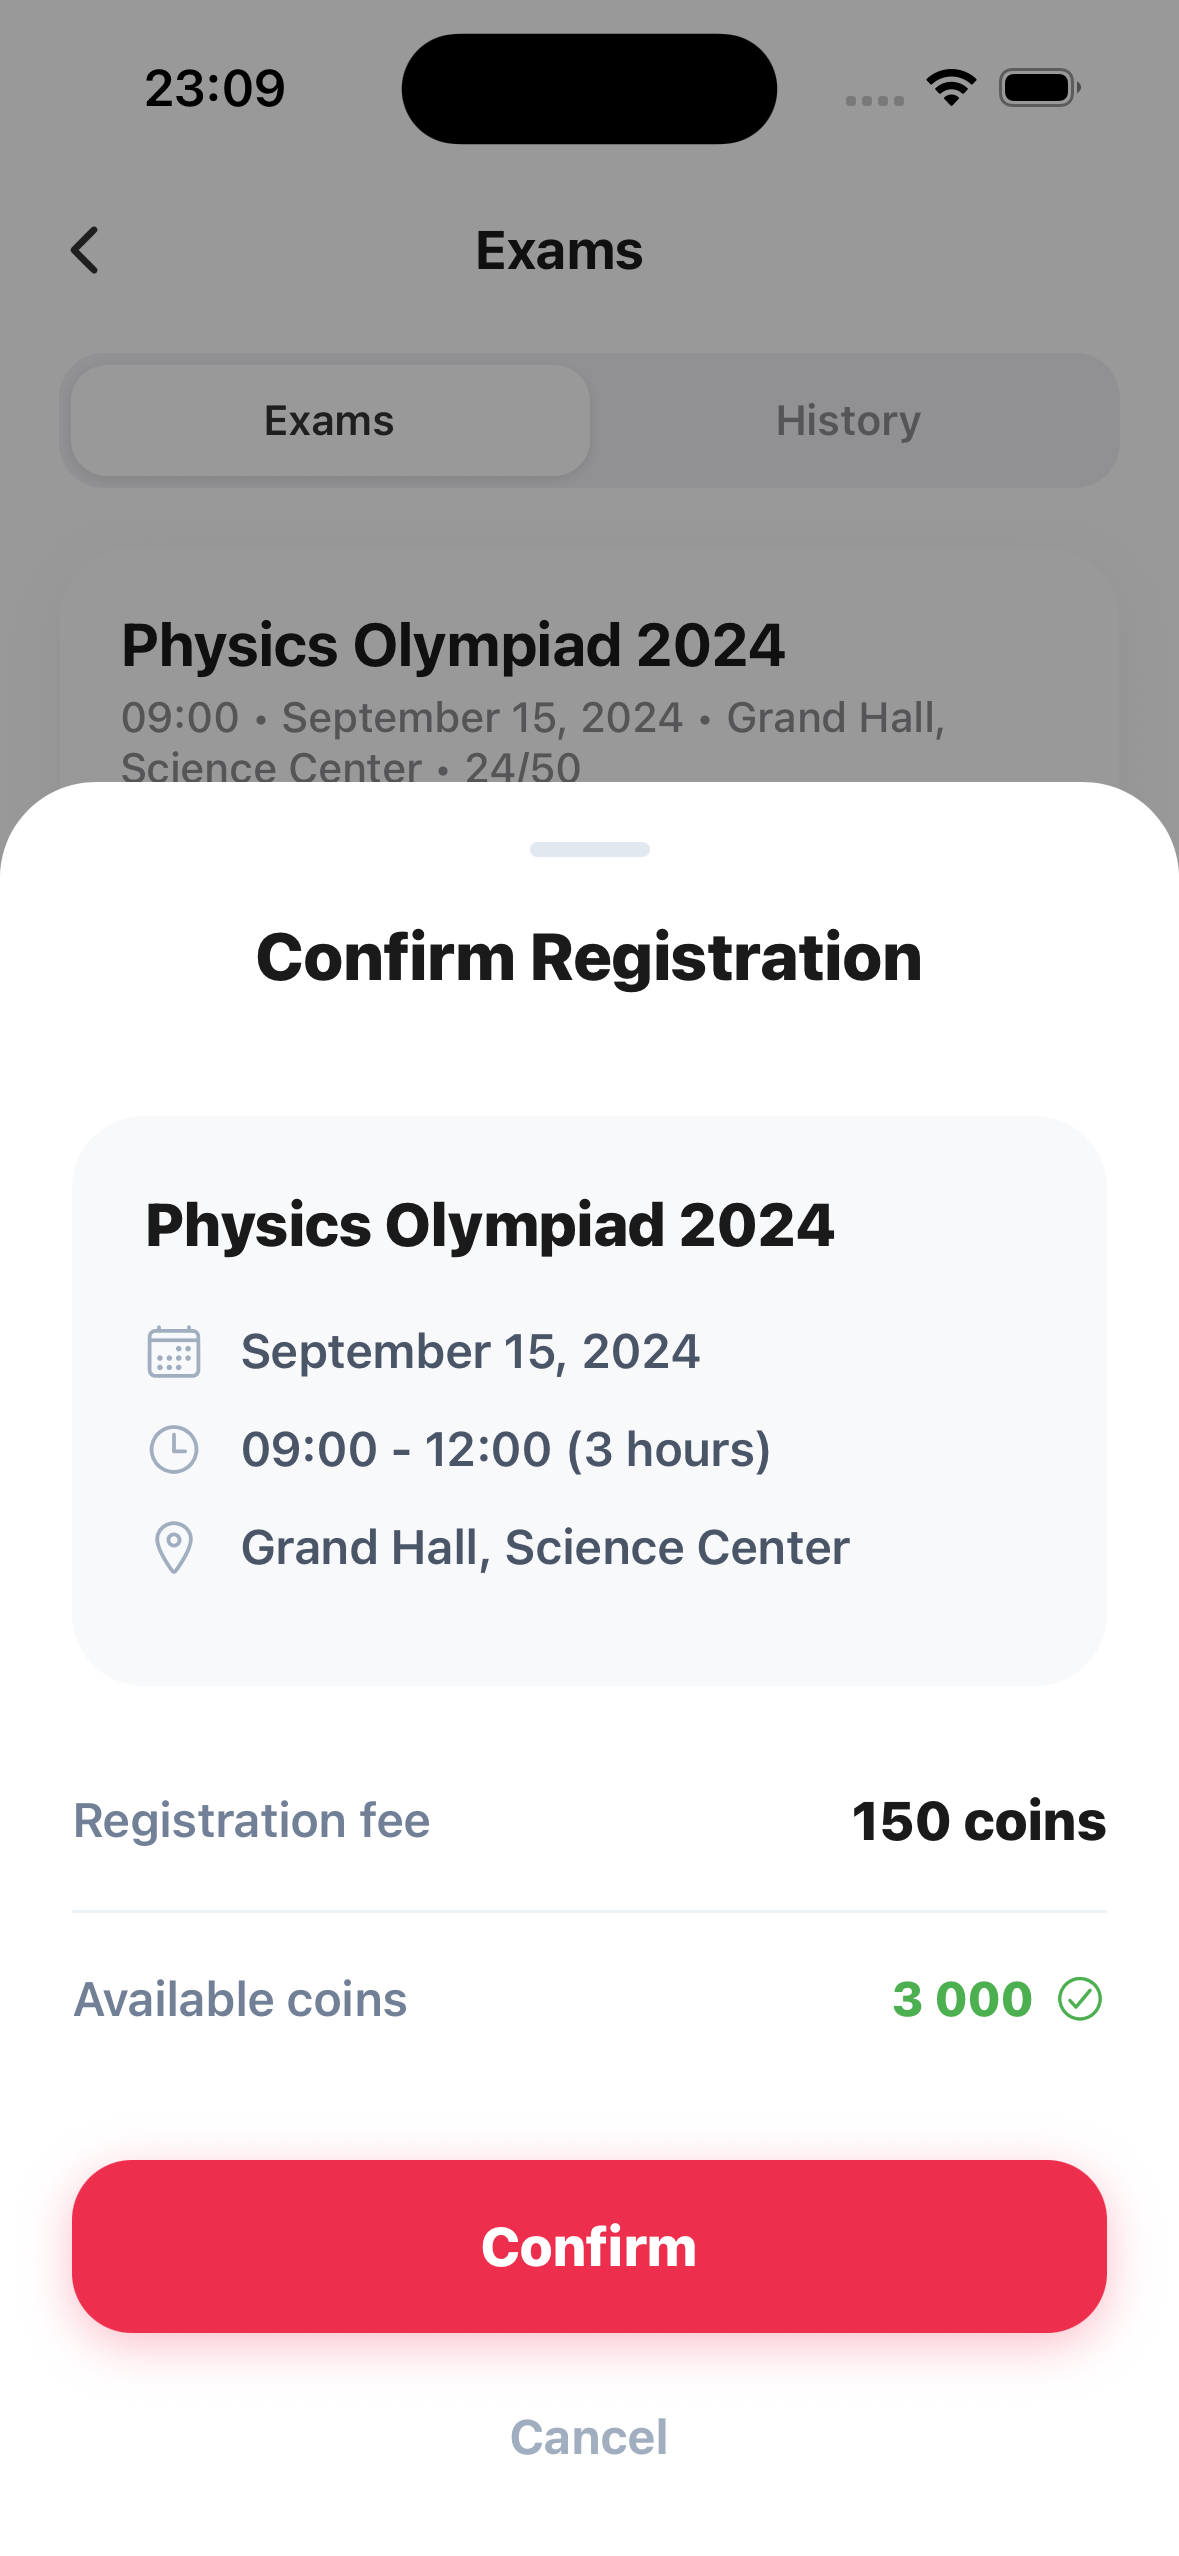This screenshot has height=2556, width=1179.
Task: Tap the bottom sheet drag handle
Action: (x=589, y=849)
